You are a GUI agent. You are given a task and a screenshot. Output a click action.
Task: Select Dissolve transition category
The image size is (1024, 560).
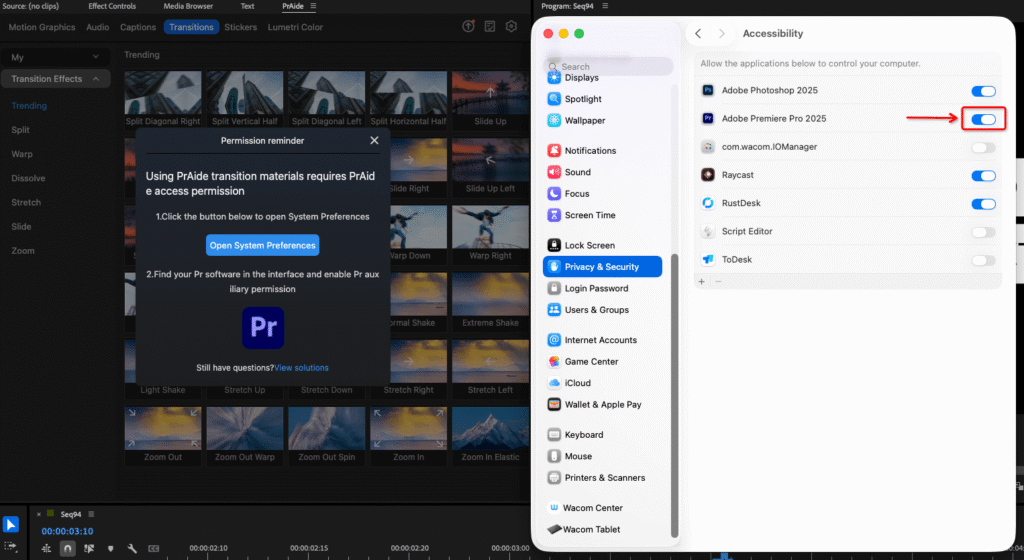point(28,178)
